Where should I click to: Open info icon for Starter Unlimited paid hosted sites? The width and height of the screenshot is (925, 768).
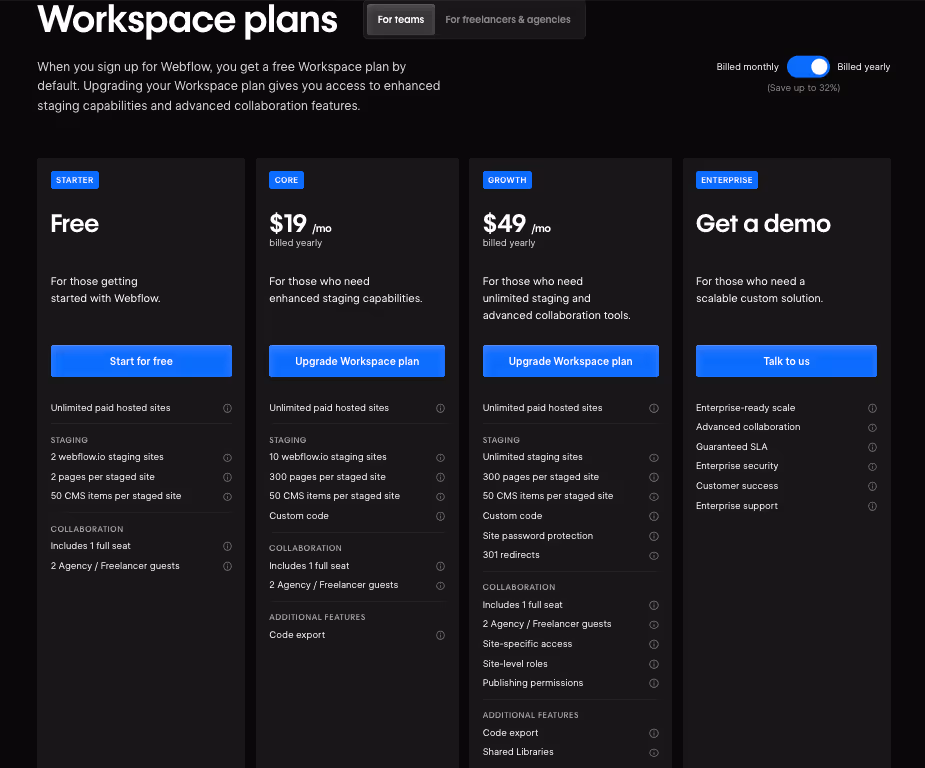click(227, 408)
